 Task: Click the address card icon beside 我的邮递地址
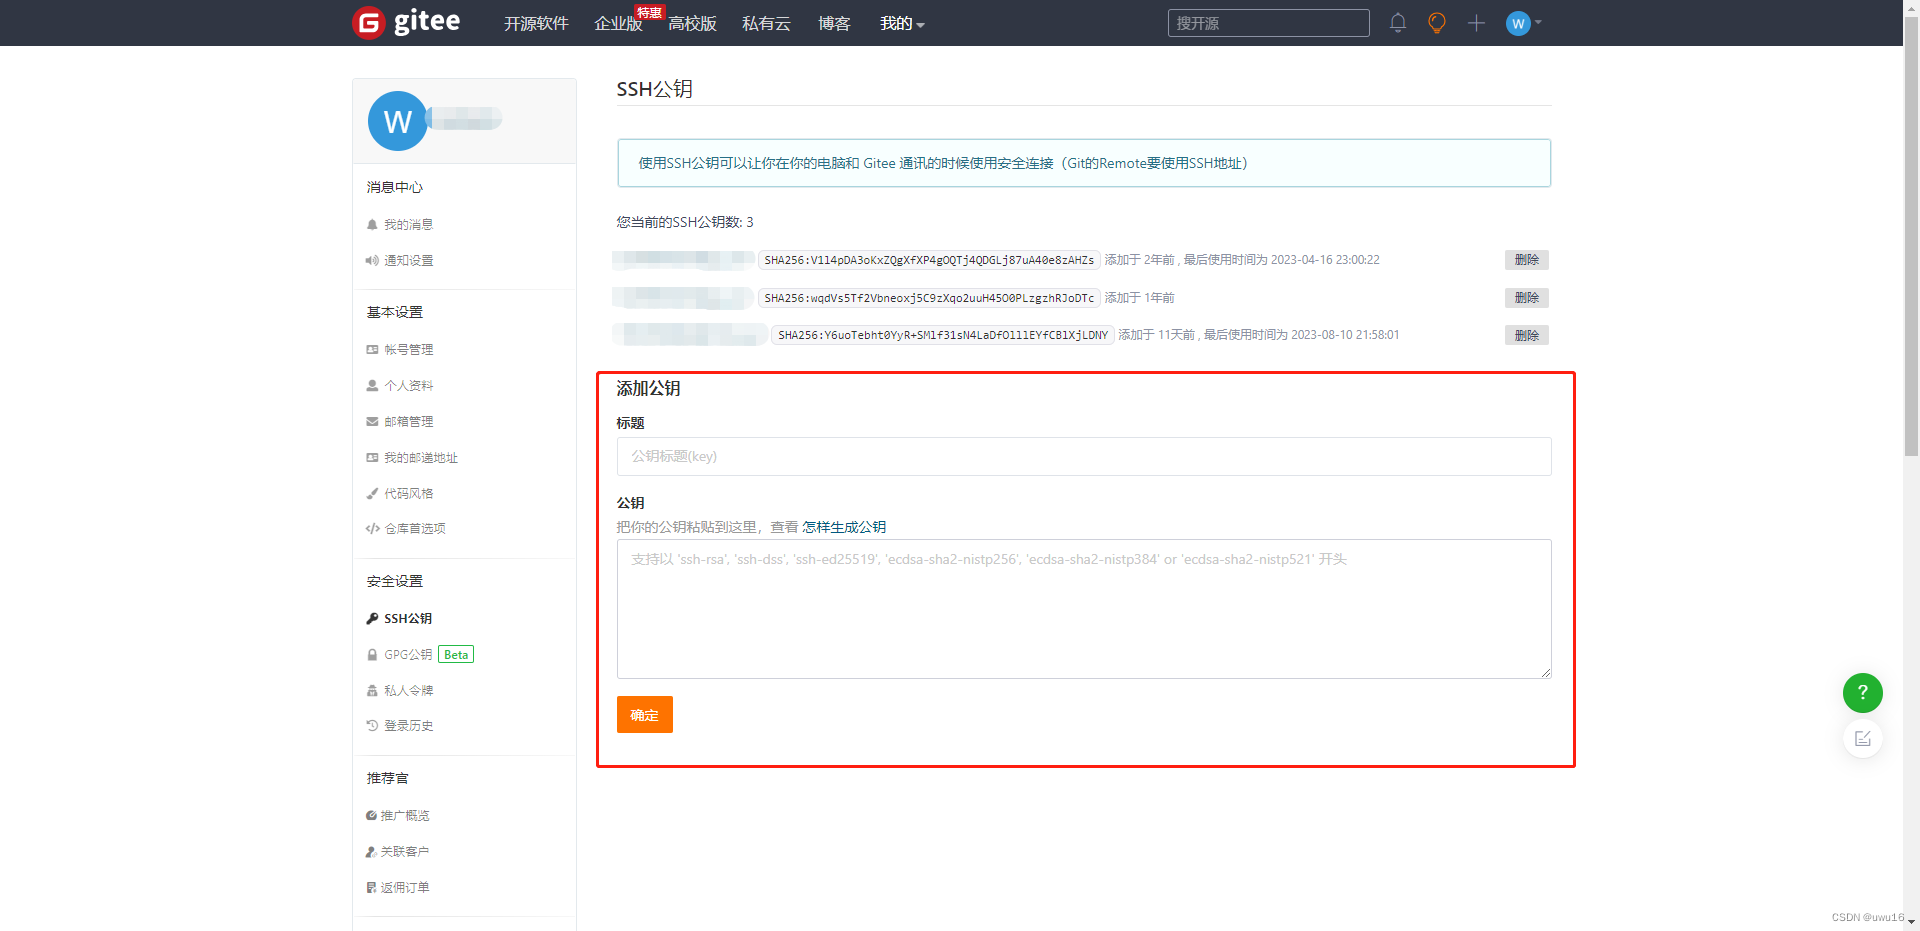(372, 458)
